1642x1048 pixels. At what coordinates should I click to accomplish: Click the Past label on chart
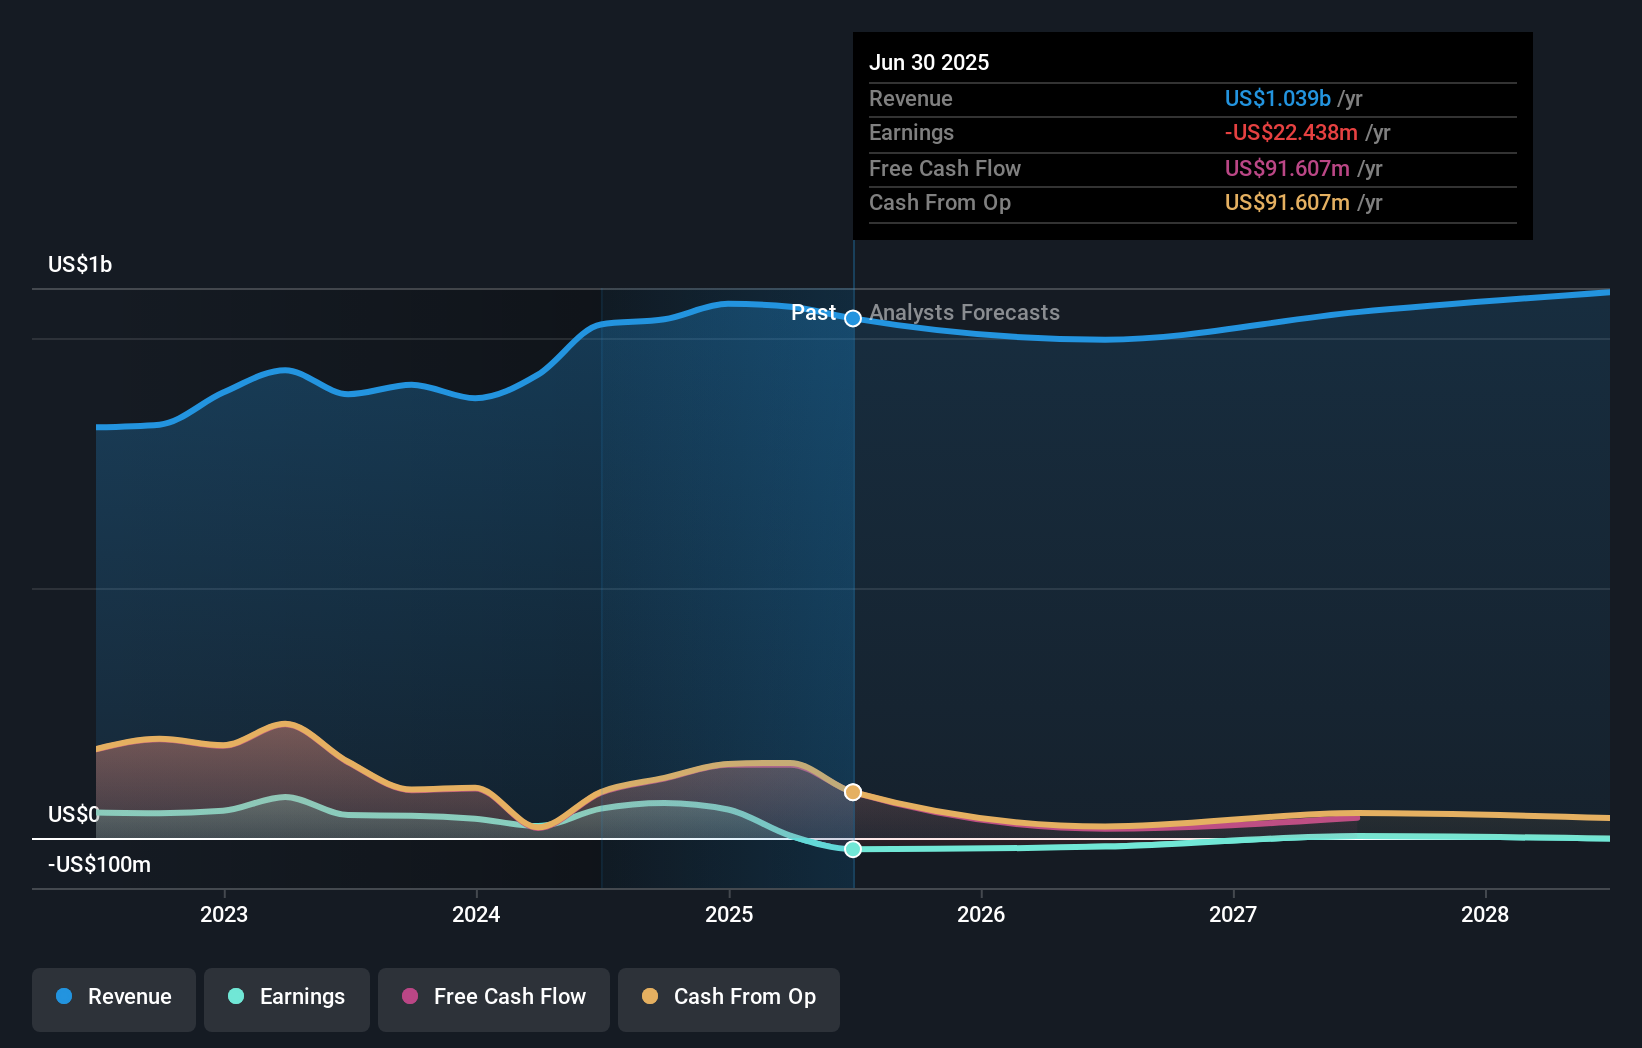coord(813,313)
